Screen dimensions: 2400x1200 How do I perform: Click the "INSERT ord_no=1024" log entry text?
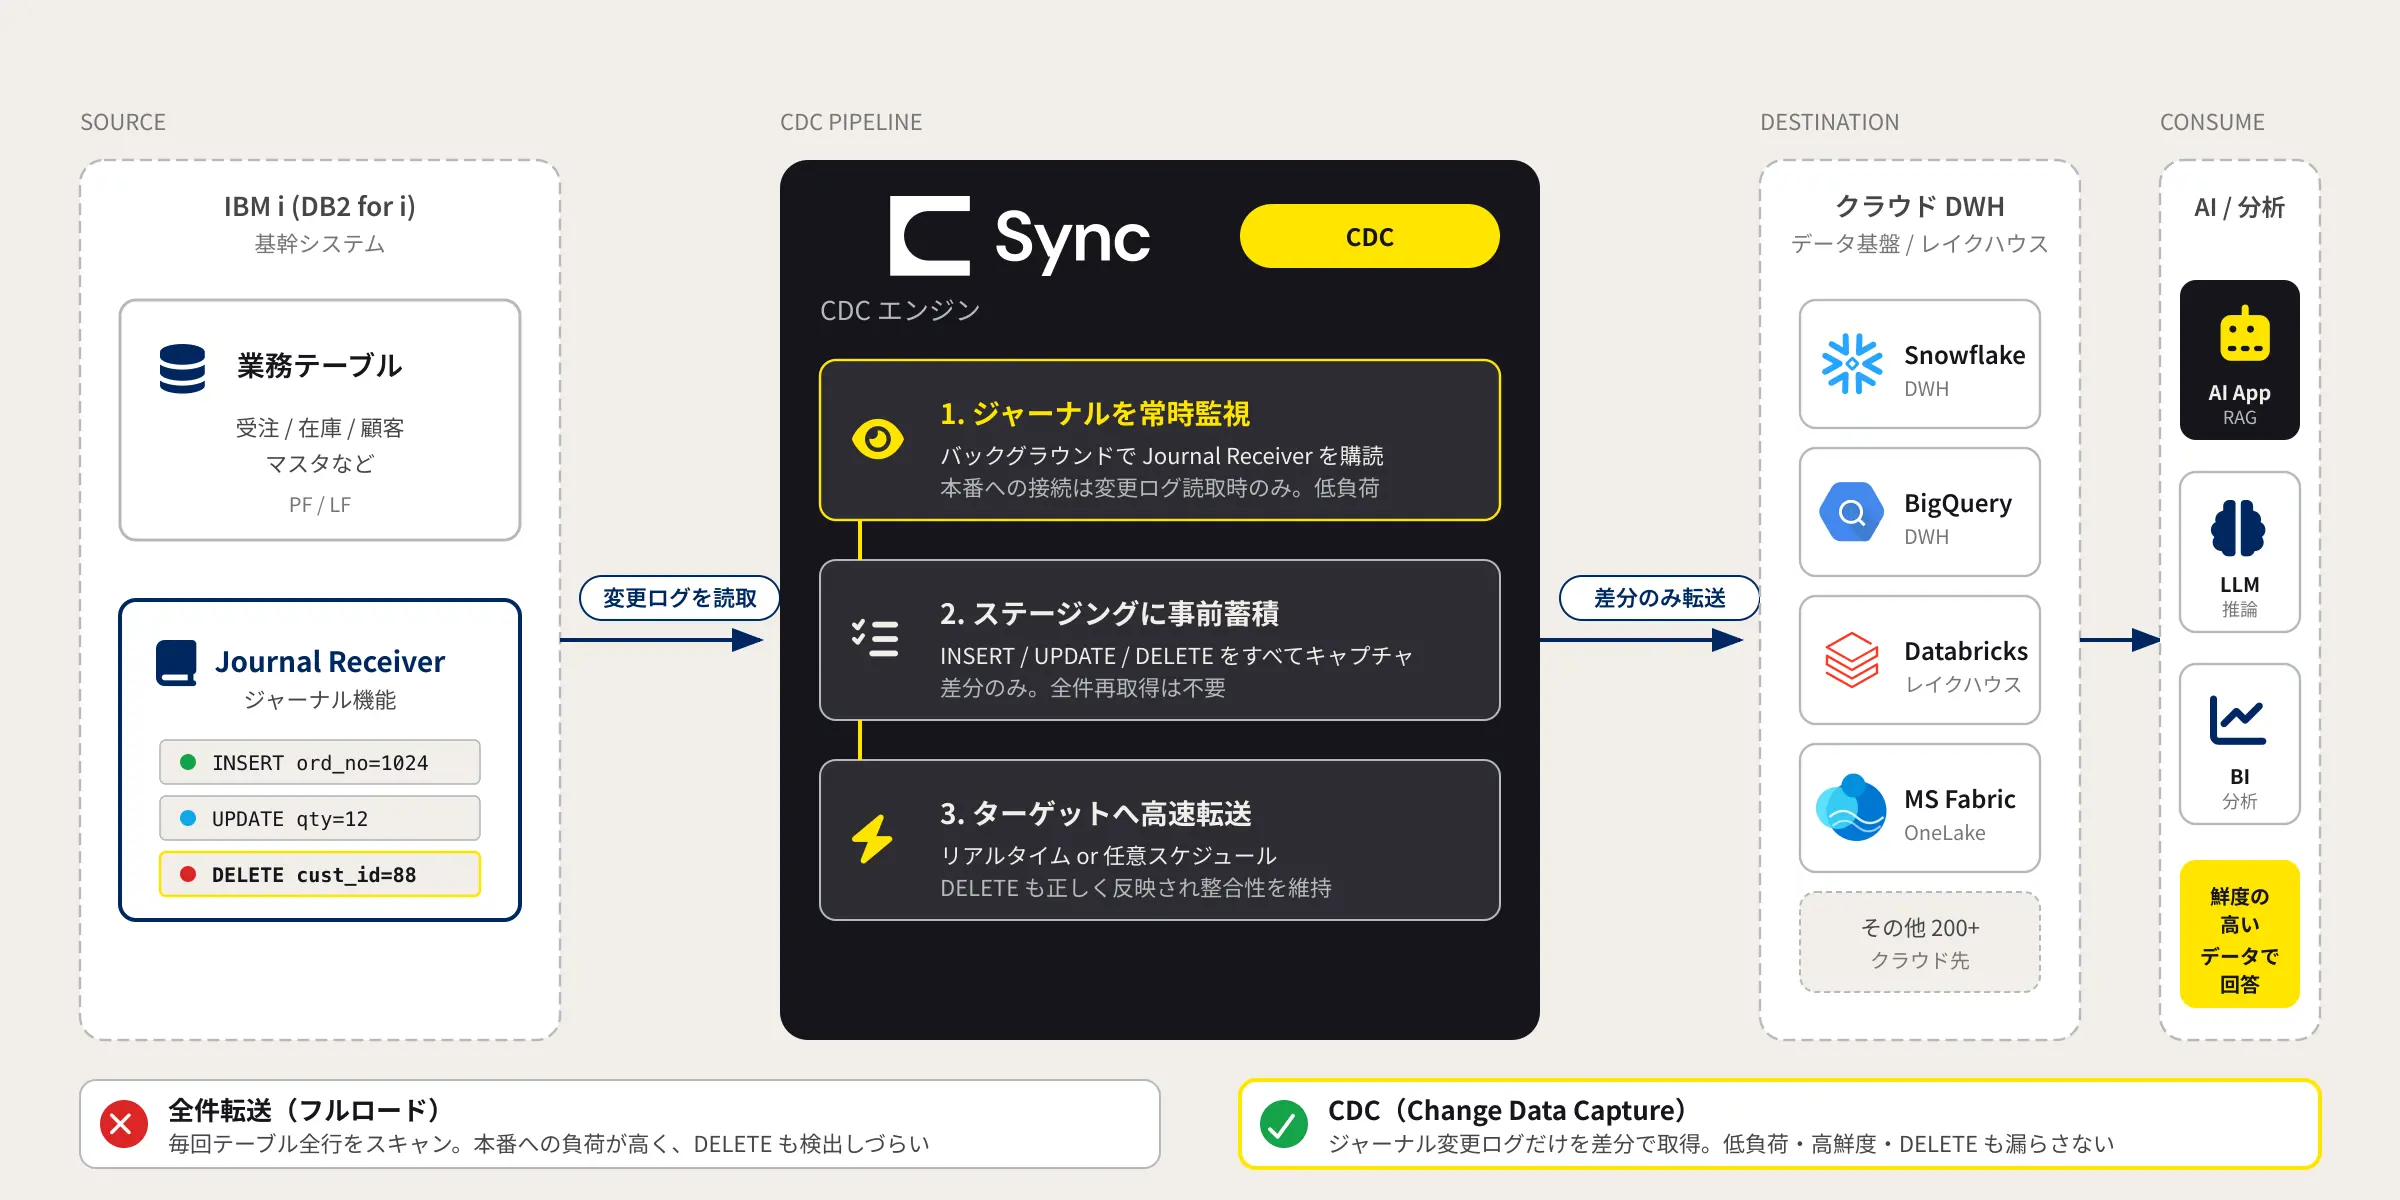(320, 763)
